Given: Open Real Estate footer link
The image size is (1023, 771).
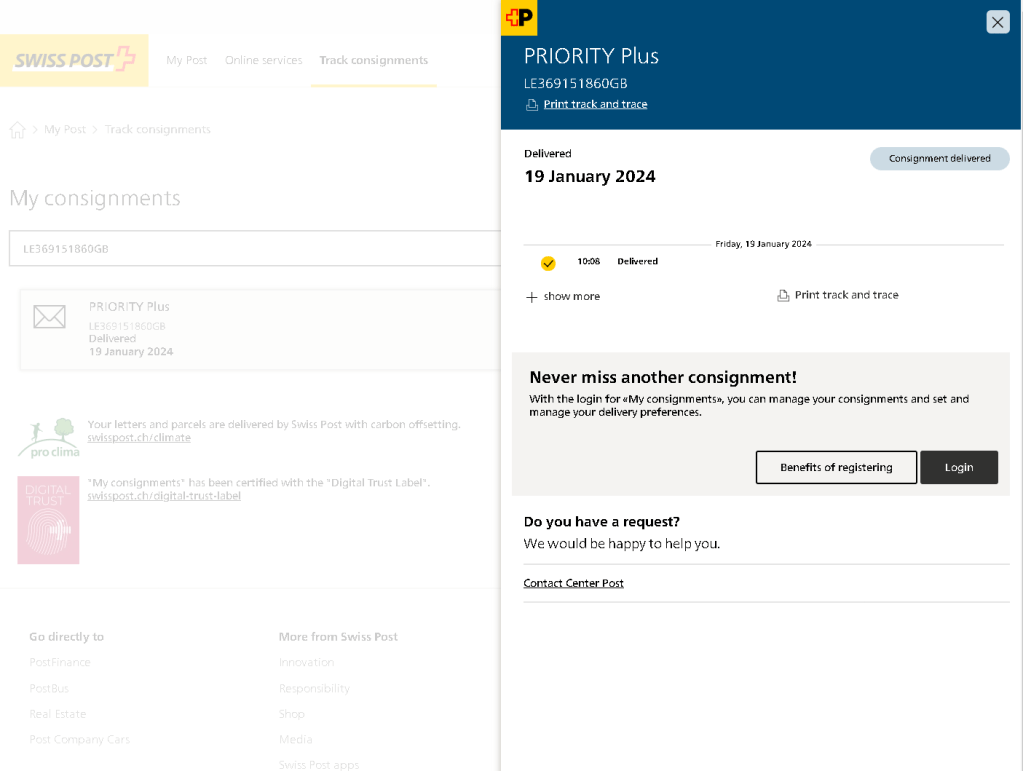Looking at the screenshot, I should click(x=57, y=714).
